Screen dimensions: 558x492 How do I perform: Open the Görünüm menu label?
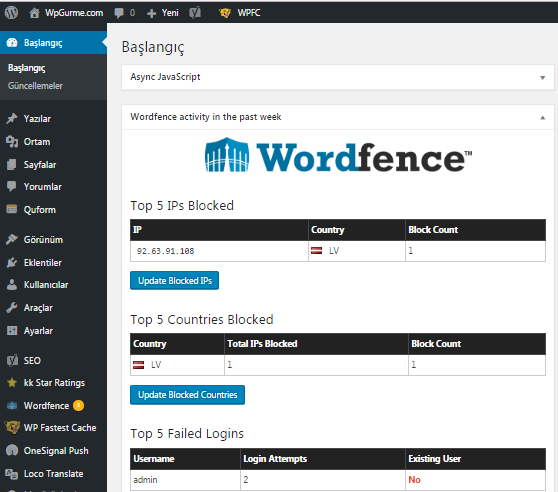[43, 240]
